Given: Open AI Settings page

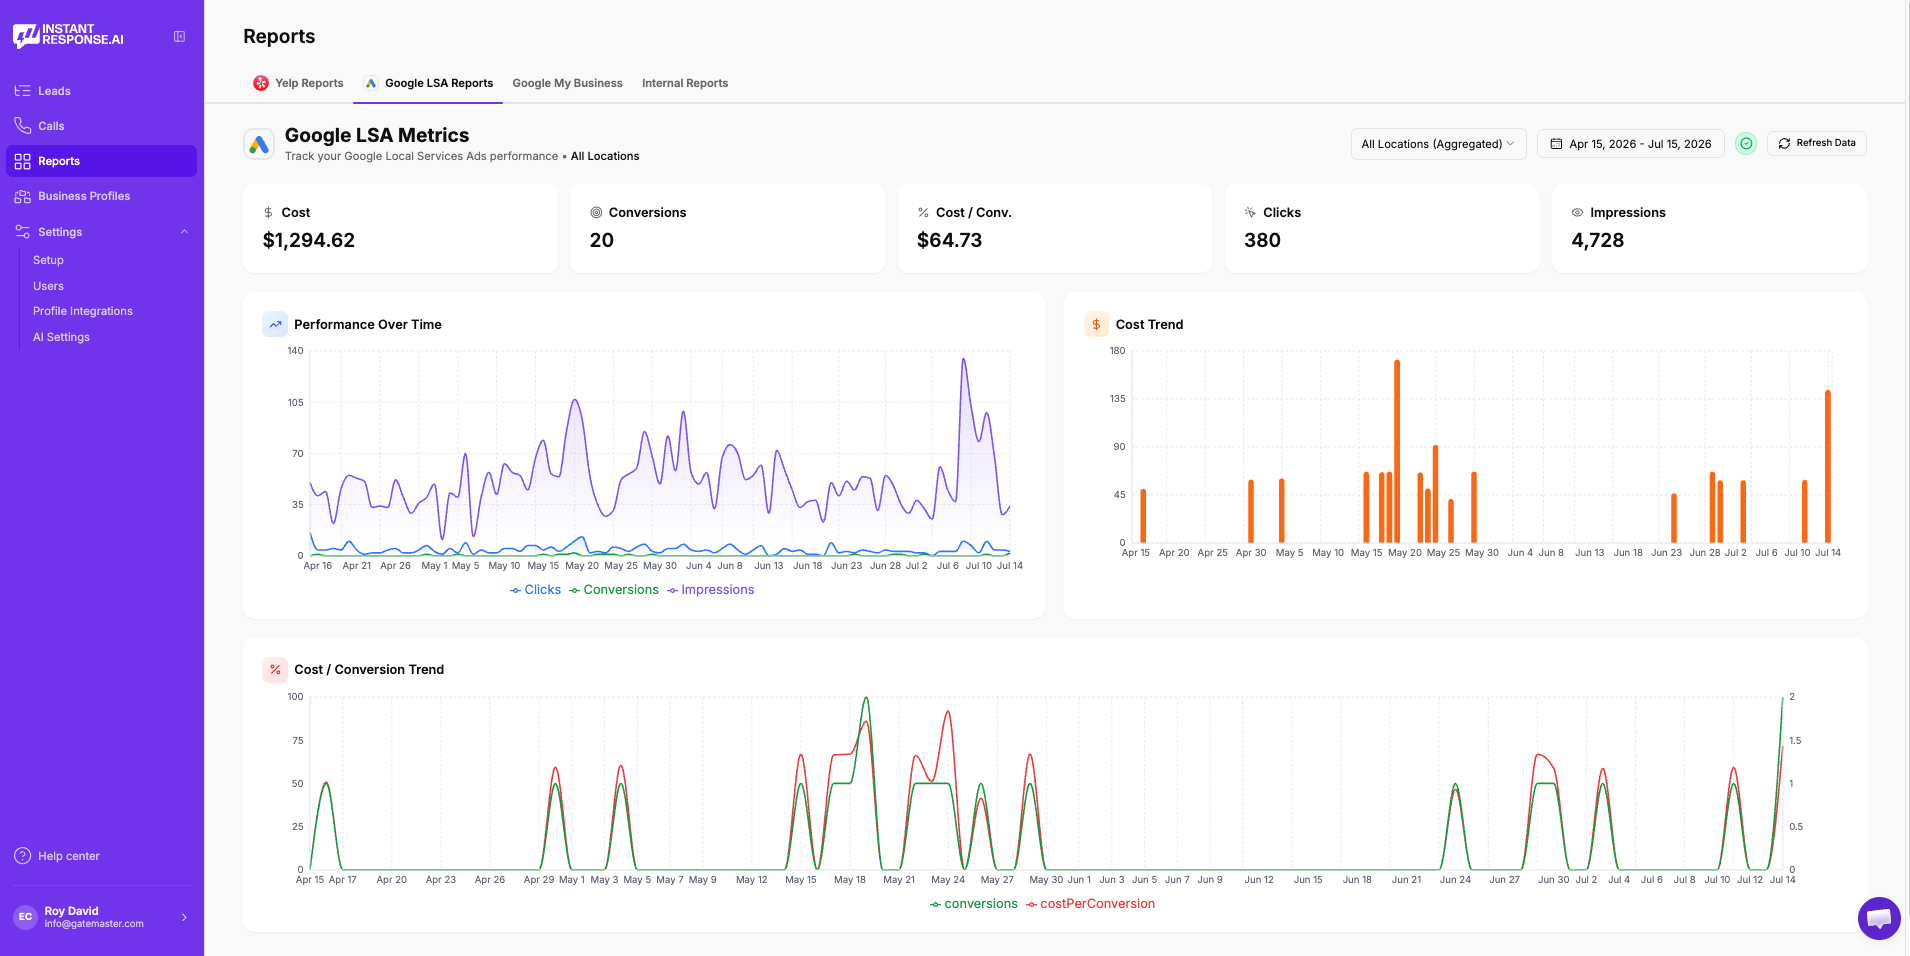Looking at the screenshot, I should click(x=61, y=337).
